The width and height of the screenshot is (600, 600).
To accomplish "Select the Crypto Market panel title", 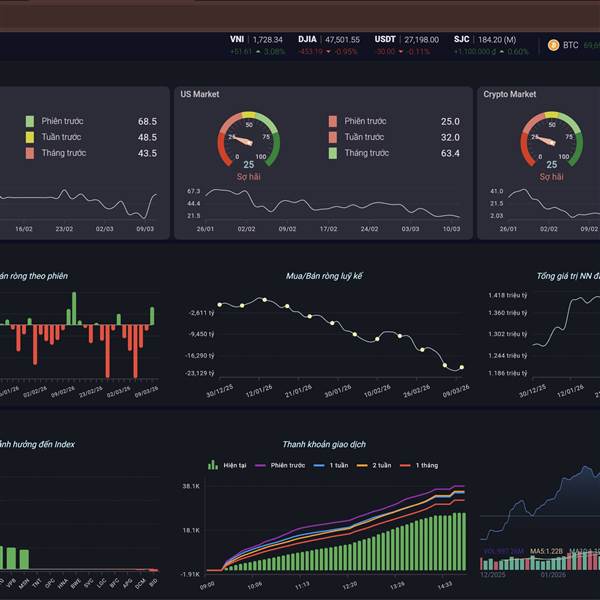I will click(509, 94).
